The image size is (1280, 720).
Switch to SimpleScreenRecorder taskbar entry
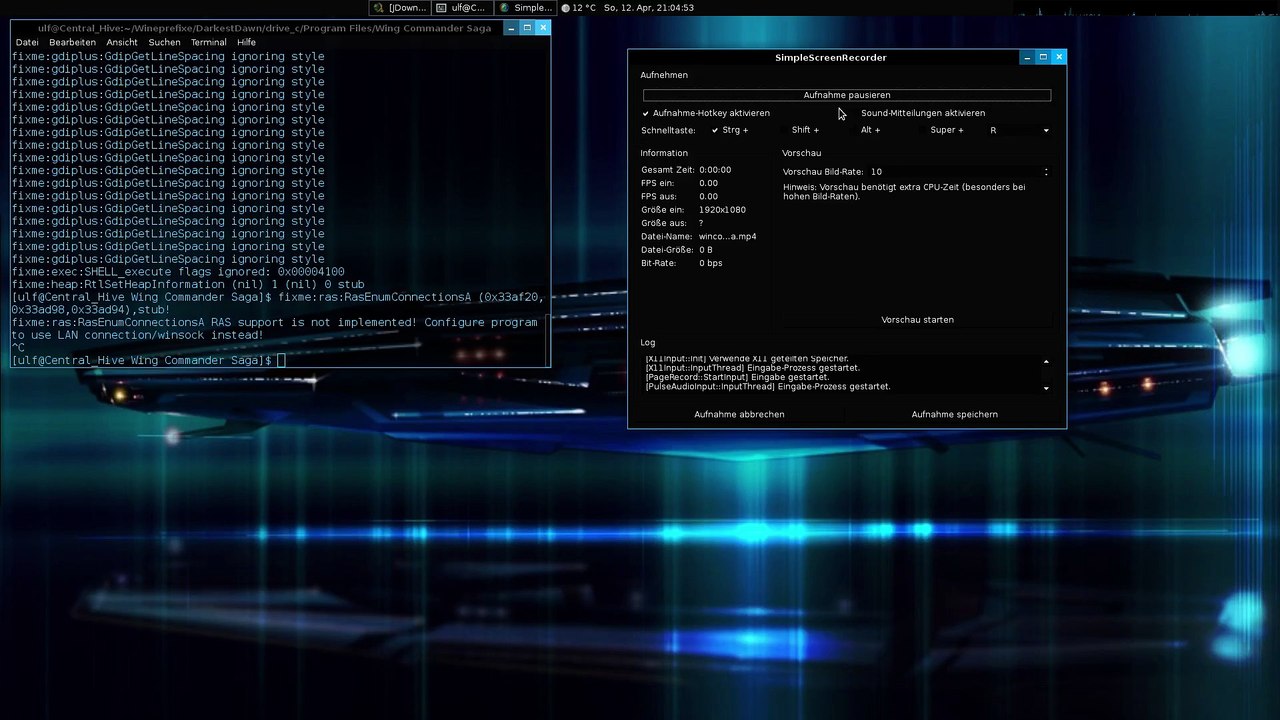coord(525,7)
